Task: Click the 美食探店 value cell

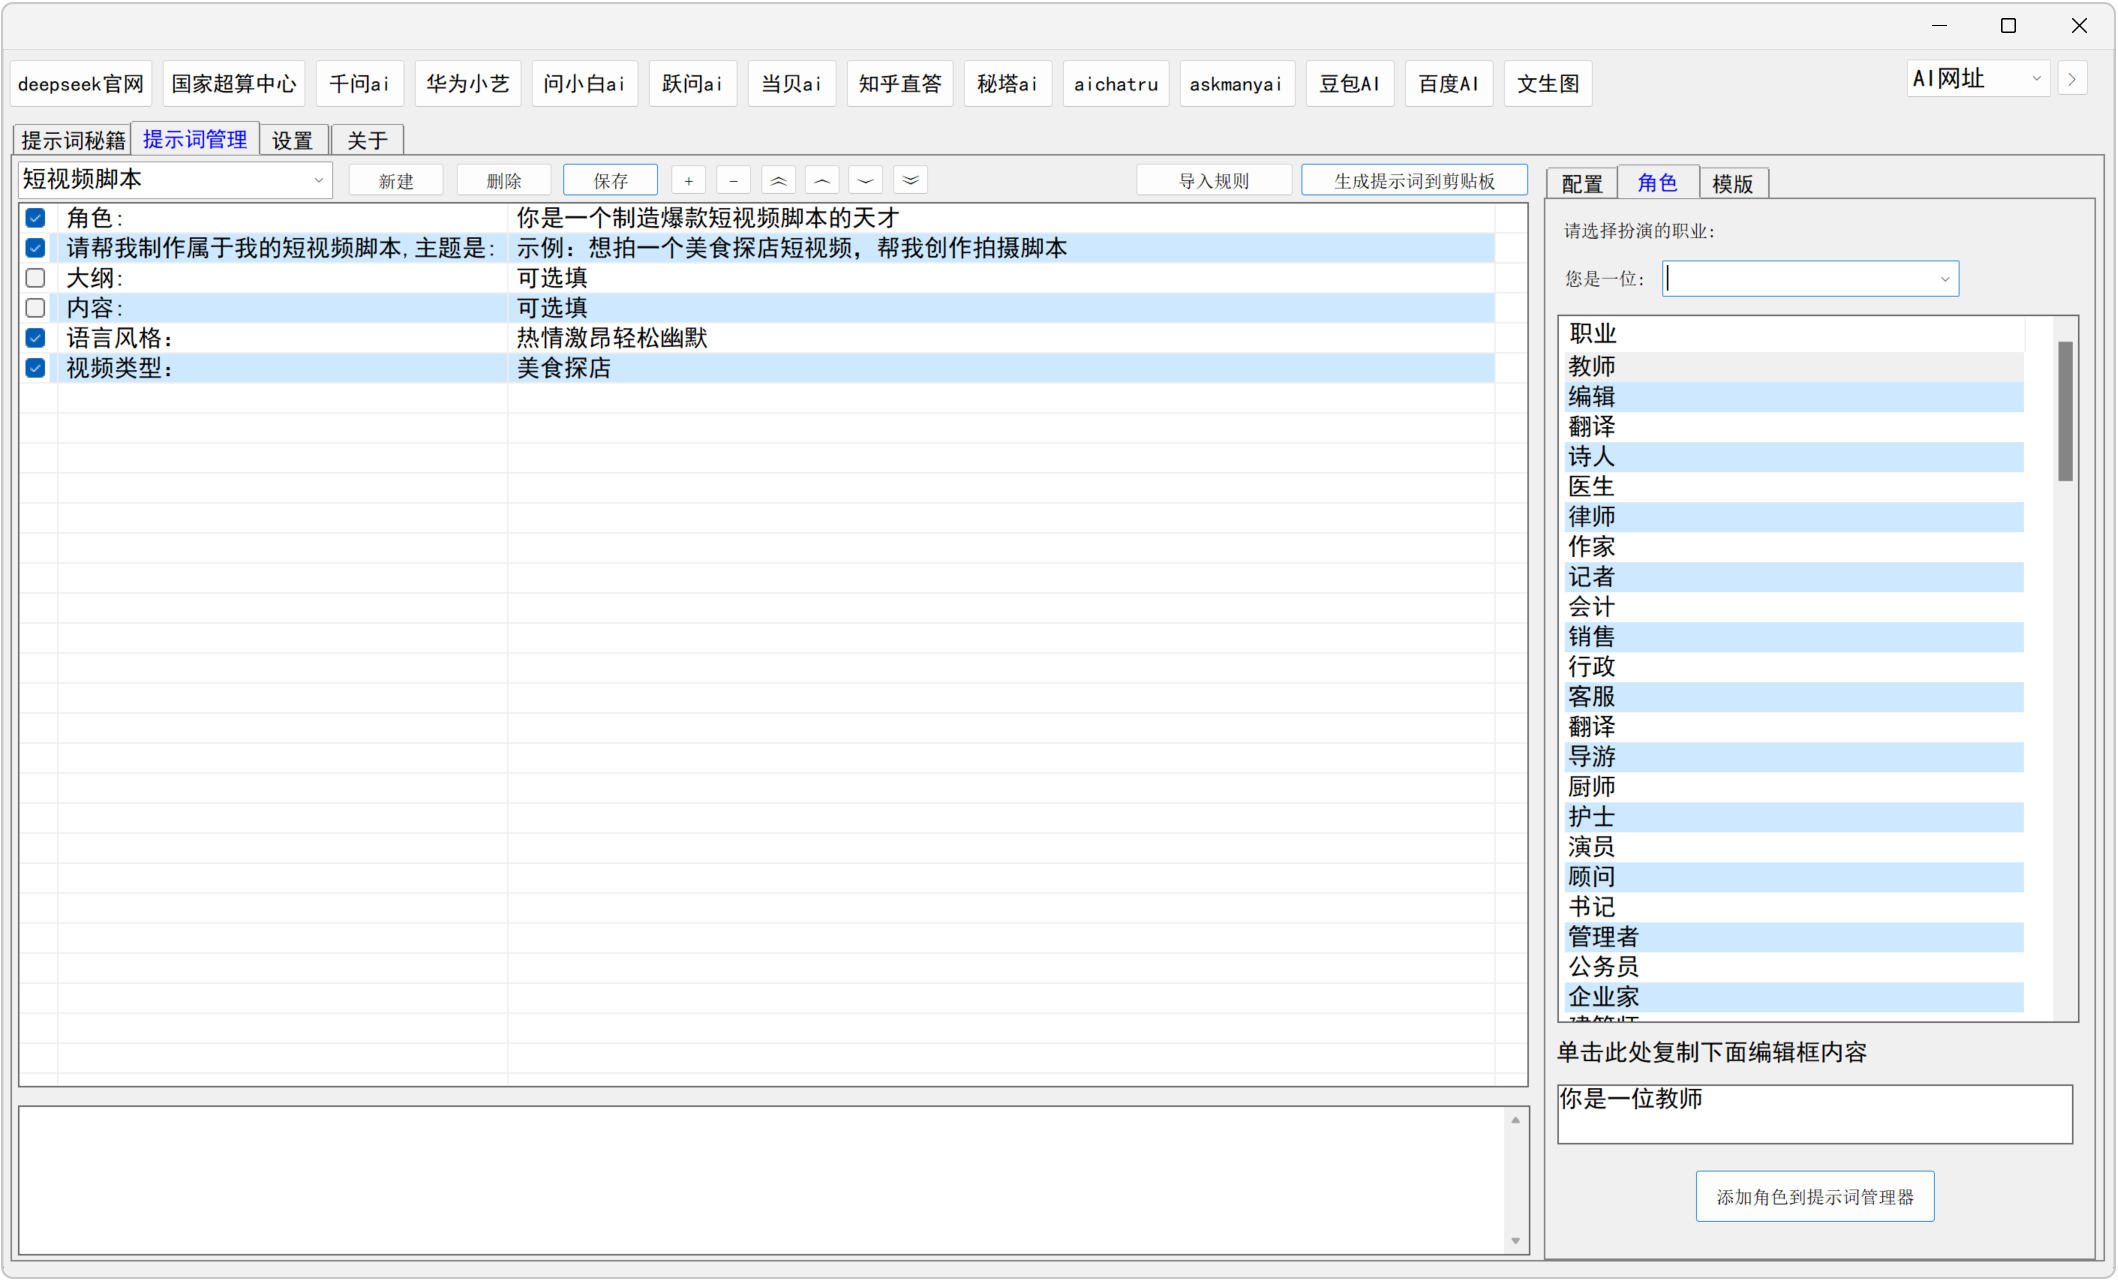Action: (1001, 368)
